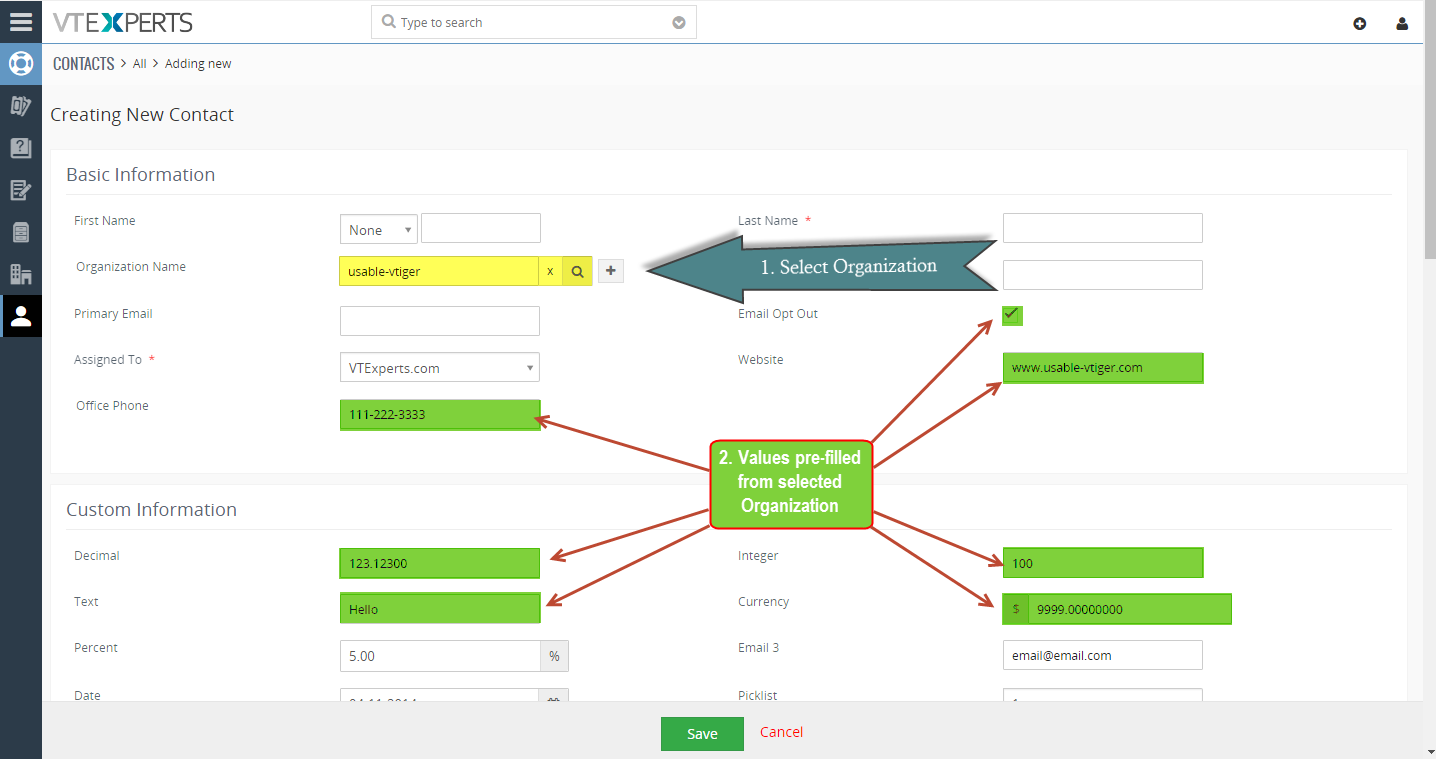Image resolution: width=1436 pixels, height=759 pixels.
Task: Click the quick create plus icon
Action: pyautogui.click(x=1360, y=23)
